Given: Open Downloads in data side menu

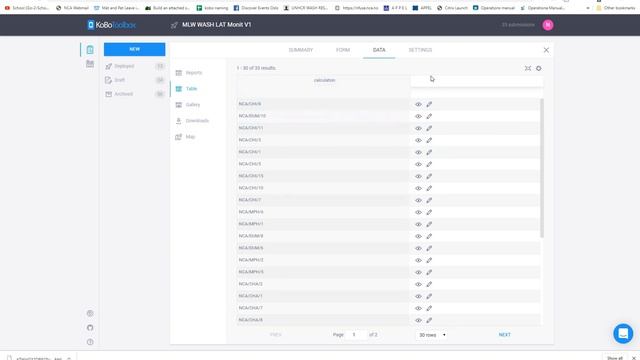Looking at the screenshot, I should coord(198,121).
